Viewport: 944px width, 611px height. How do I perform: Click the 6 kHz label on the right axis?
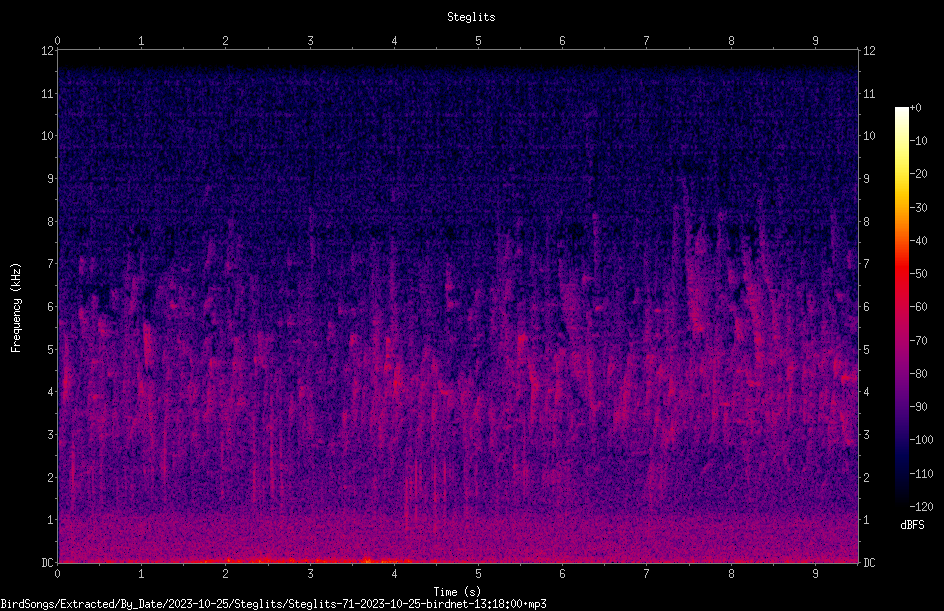(x=866, y=306)
